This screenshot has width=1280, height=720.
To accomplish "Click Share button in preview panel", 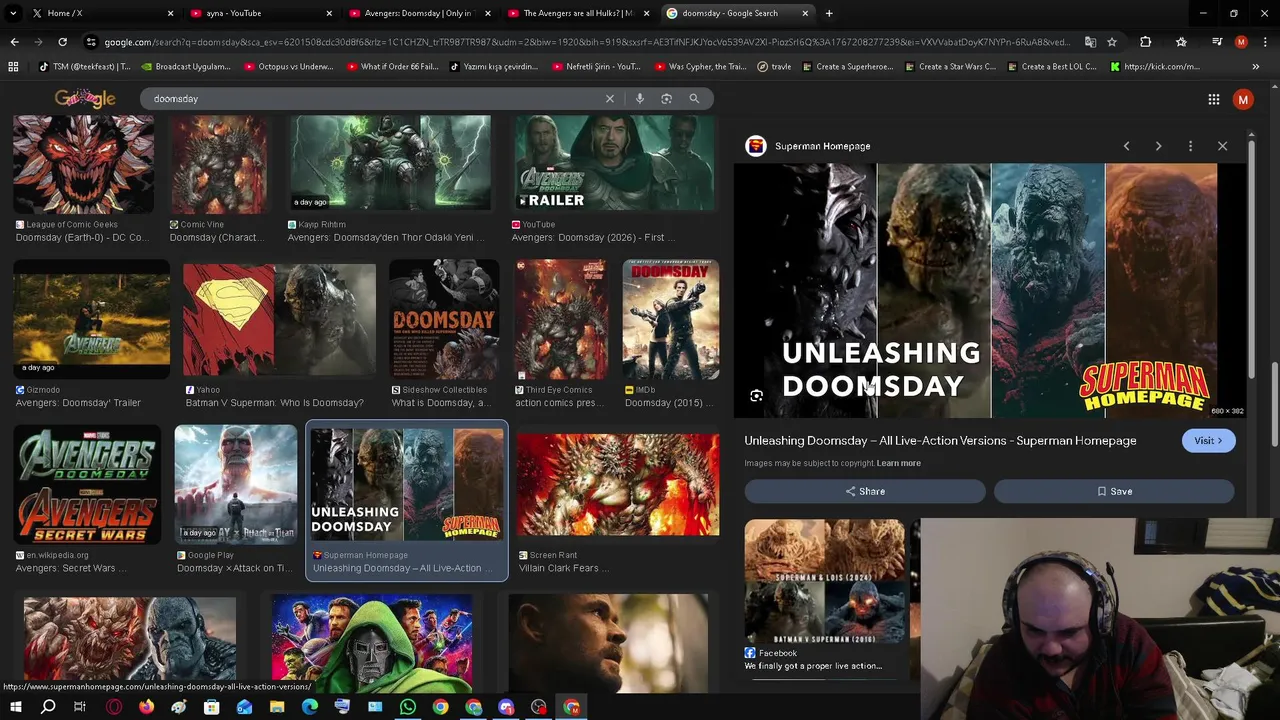I will (x=865, y=491).
